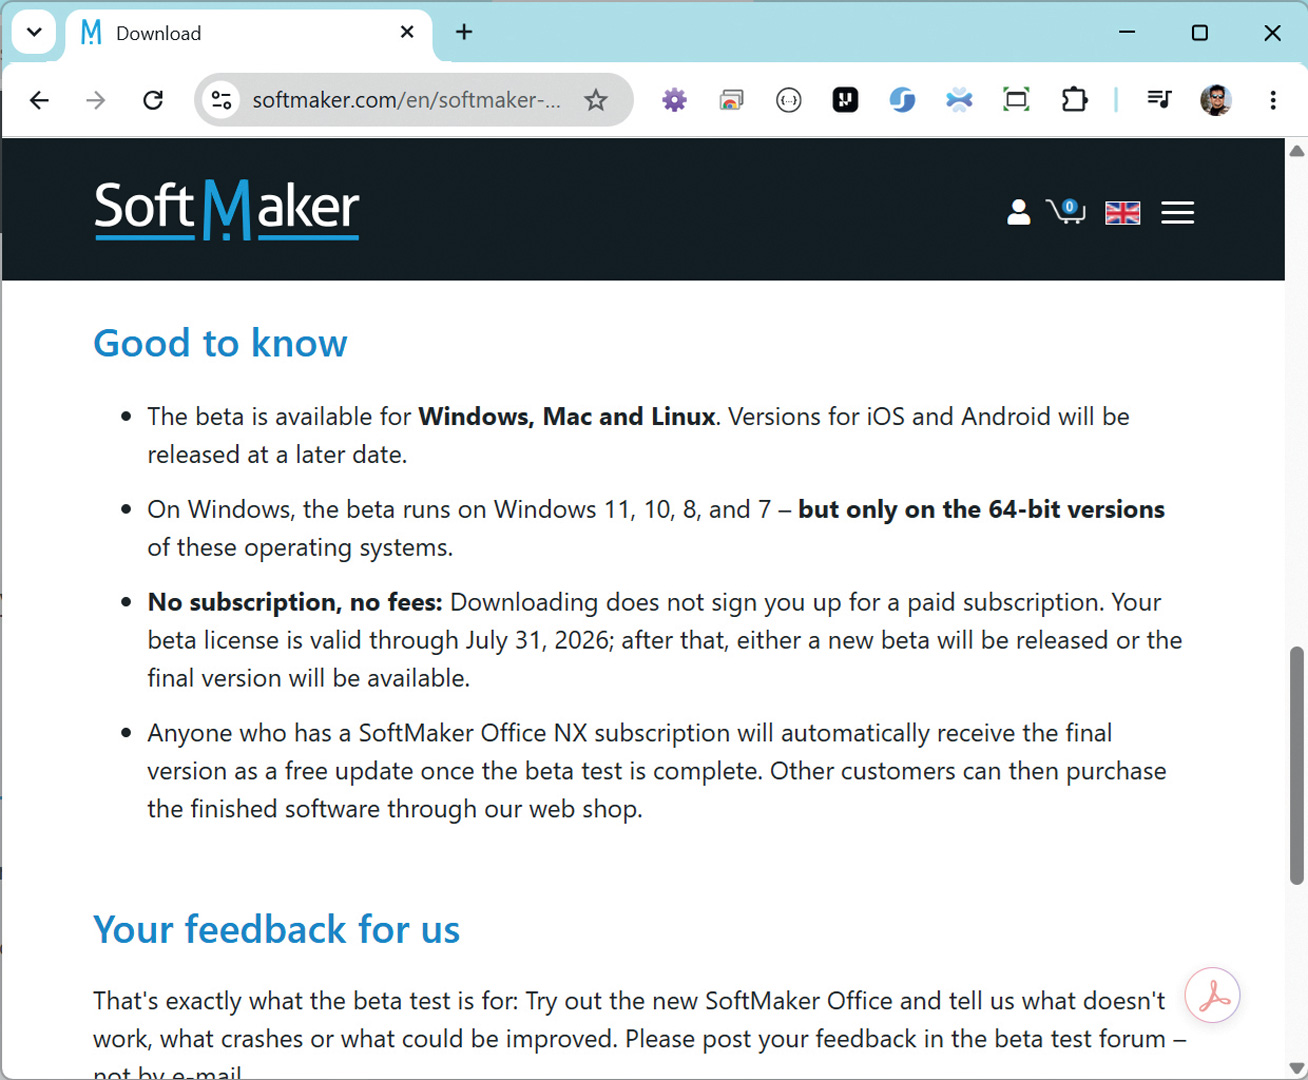Minimize the browser window
This screenshot has height=1080, width=1308.
(x=1127, y=32)
